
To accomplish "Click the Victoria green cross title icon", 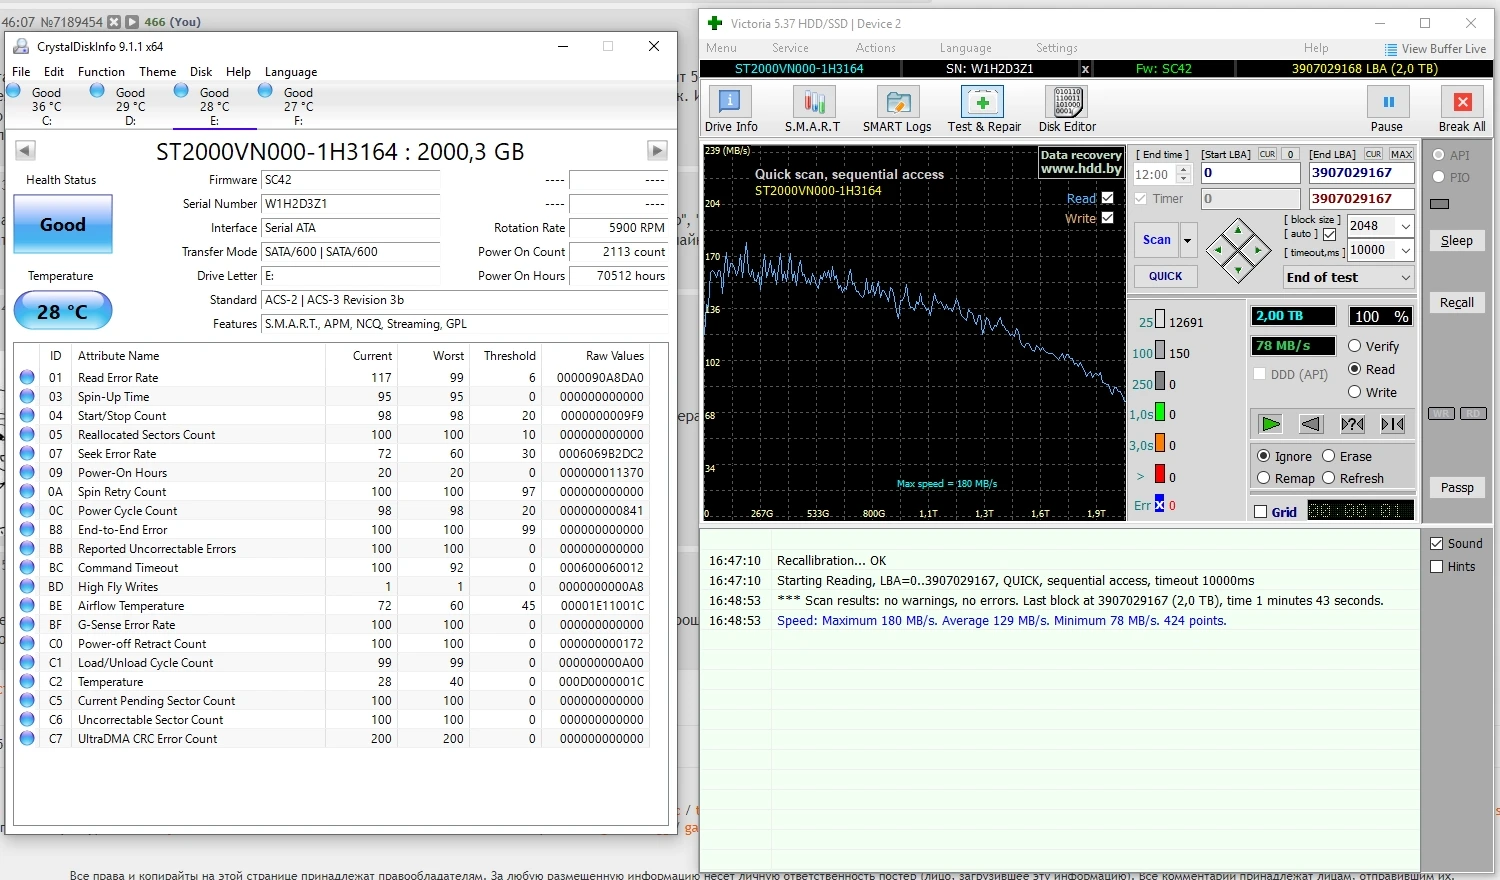I will click(715, 23).
